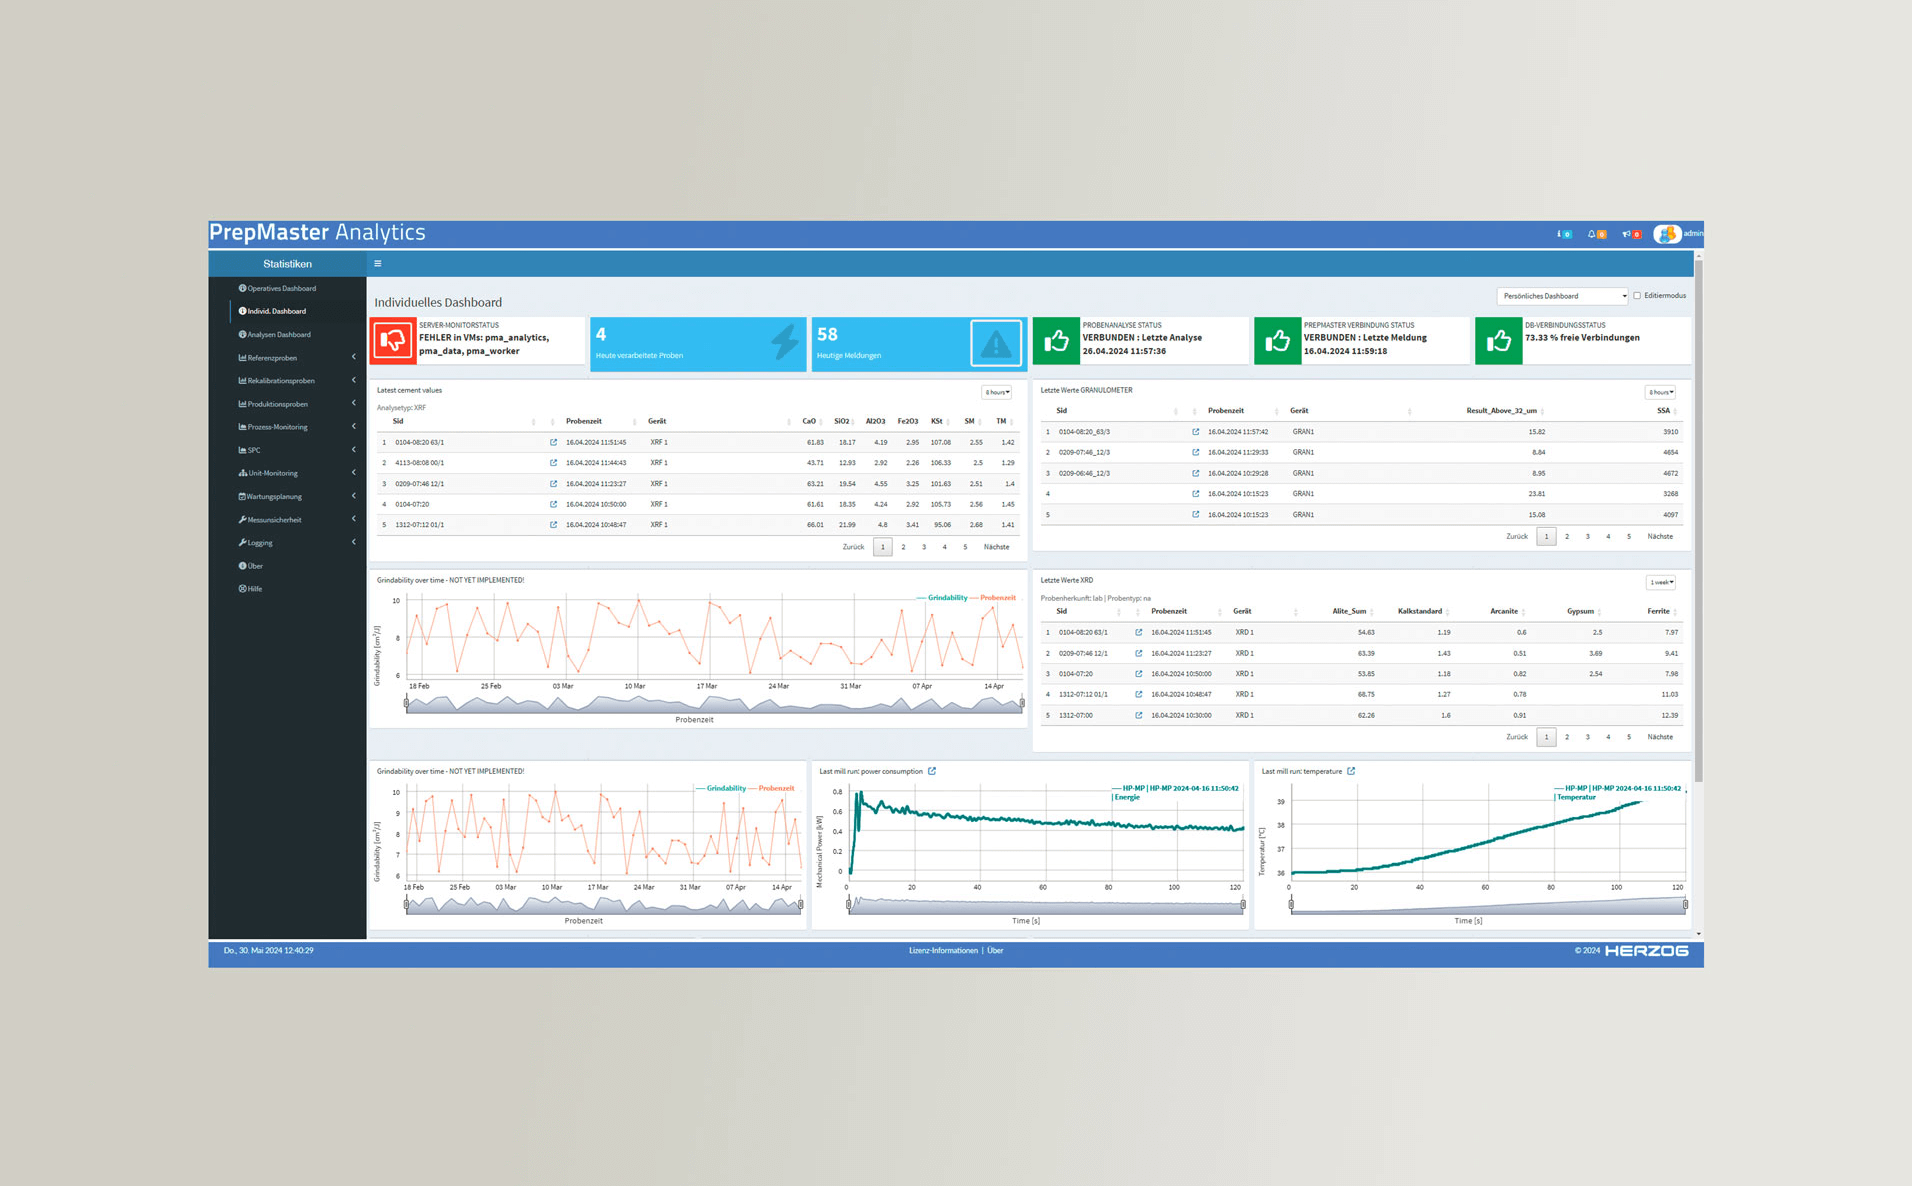
Task: Open sample link for cement 0209-07:46 12/1
Action: [x=553, y=484]
